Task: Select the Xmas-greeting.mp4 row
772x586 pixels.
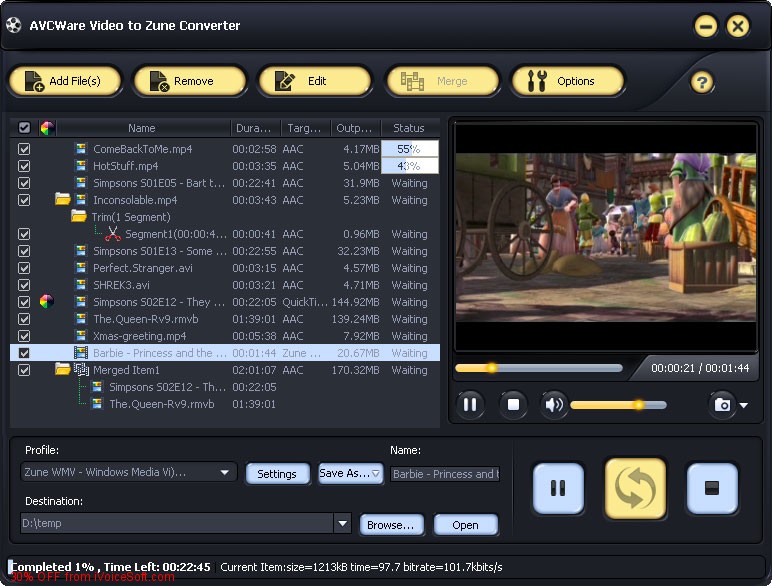Action: [x=225, y=336]
